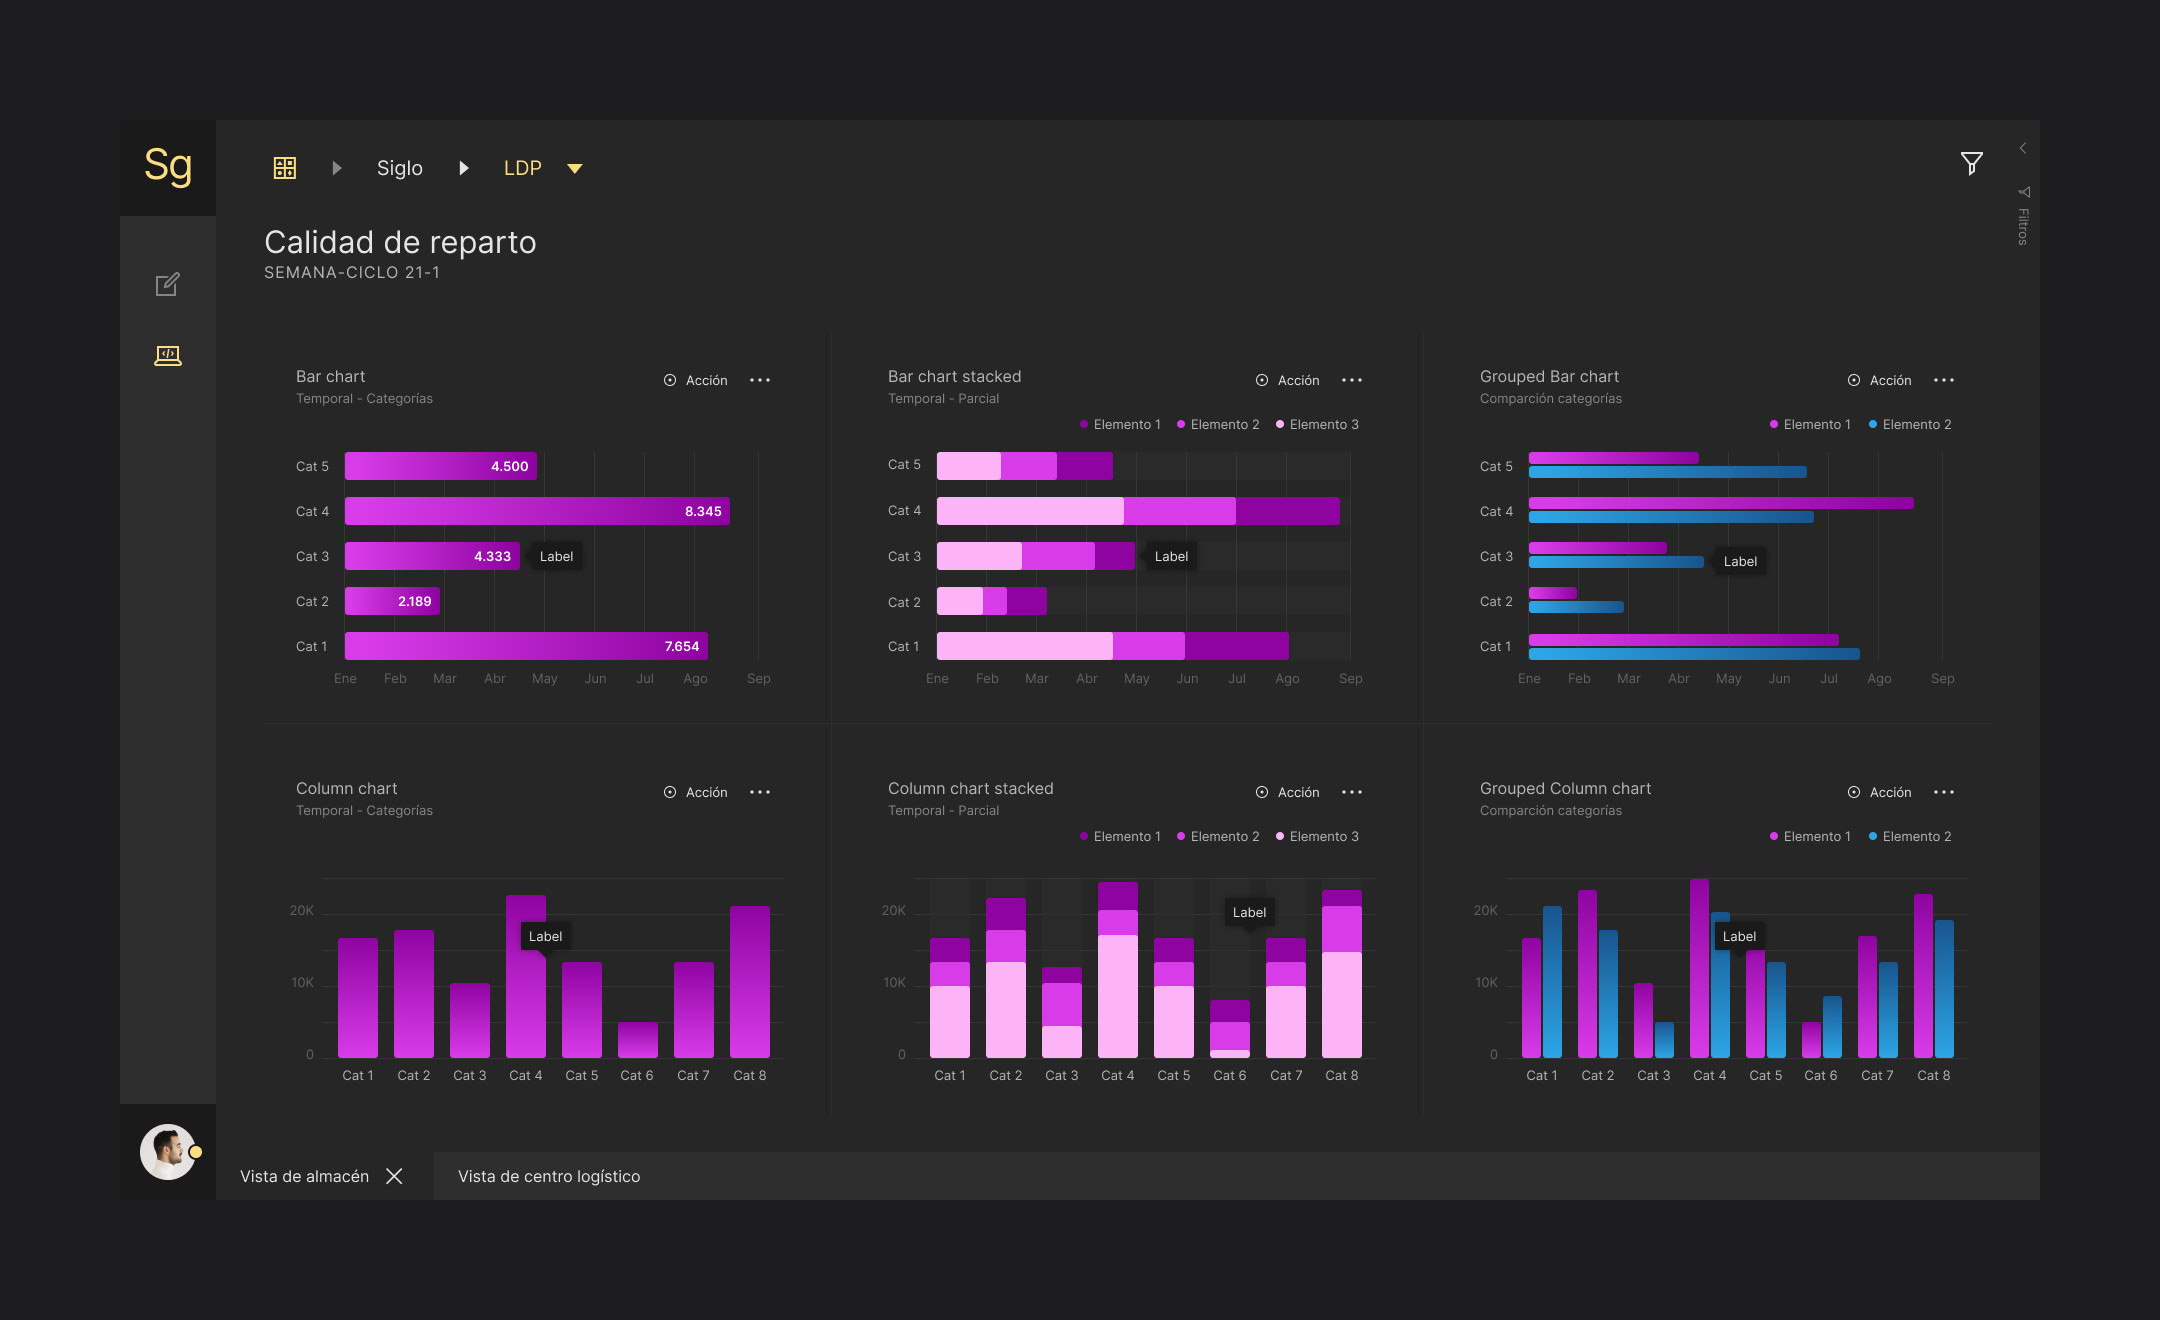Select the code laptop sidebar icon
The width and height of the screenshot is (2160, 1320).
pyautogui.click(x=168, y=356)
